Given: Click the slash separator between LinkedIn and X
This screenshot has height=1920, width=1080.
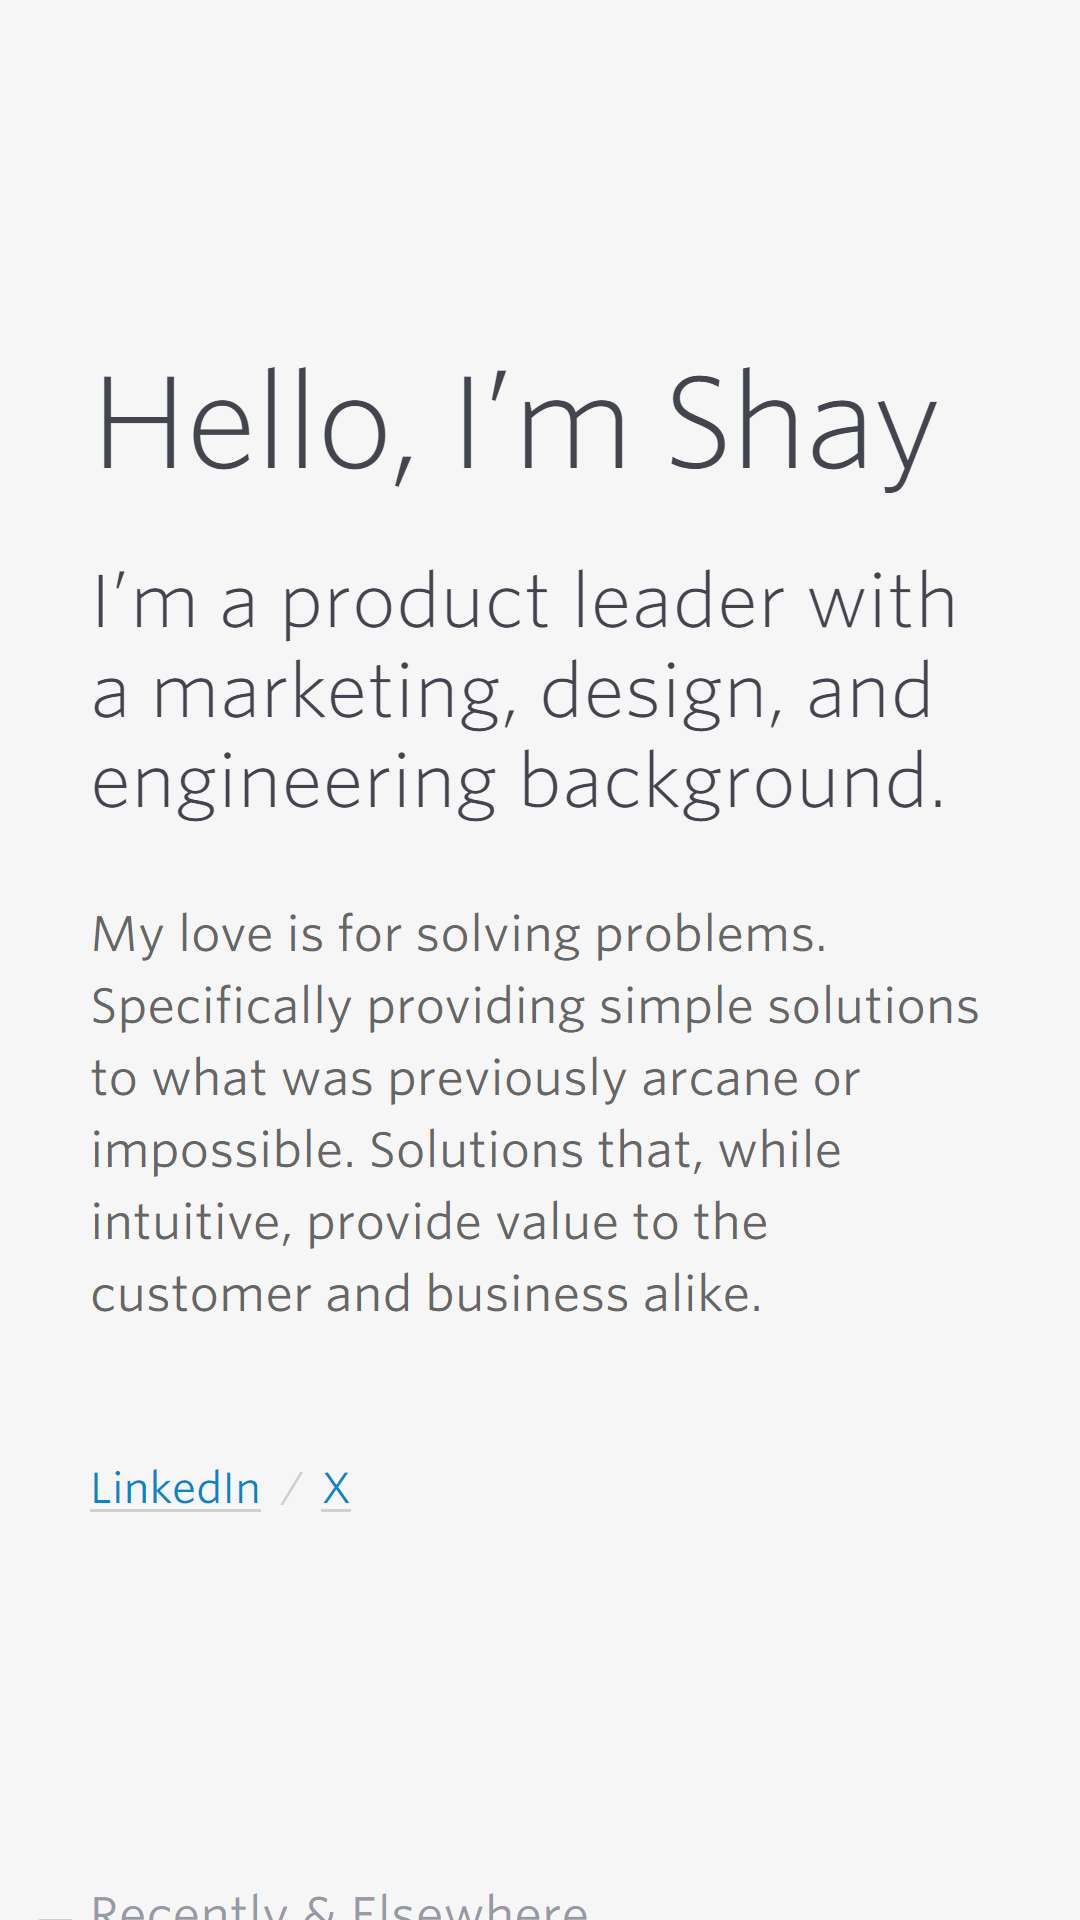Looking at the screenshot, I should (x=291, y=1489).
